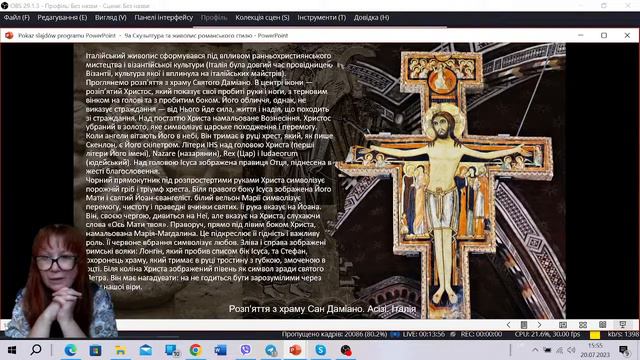640x360 pixels.
Task: Click the LIVE: 00:13:56 streaming status
Action: 424,334
